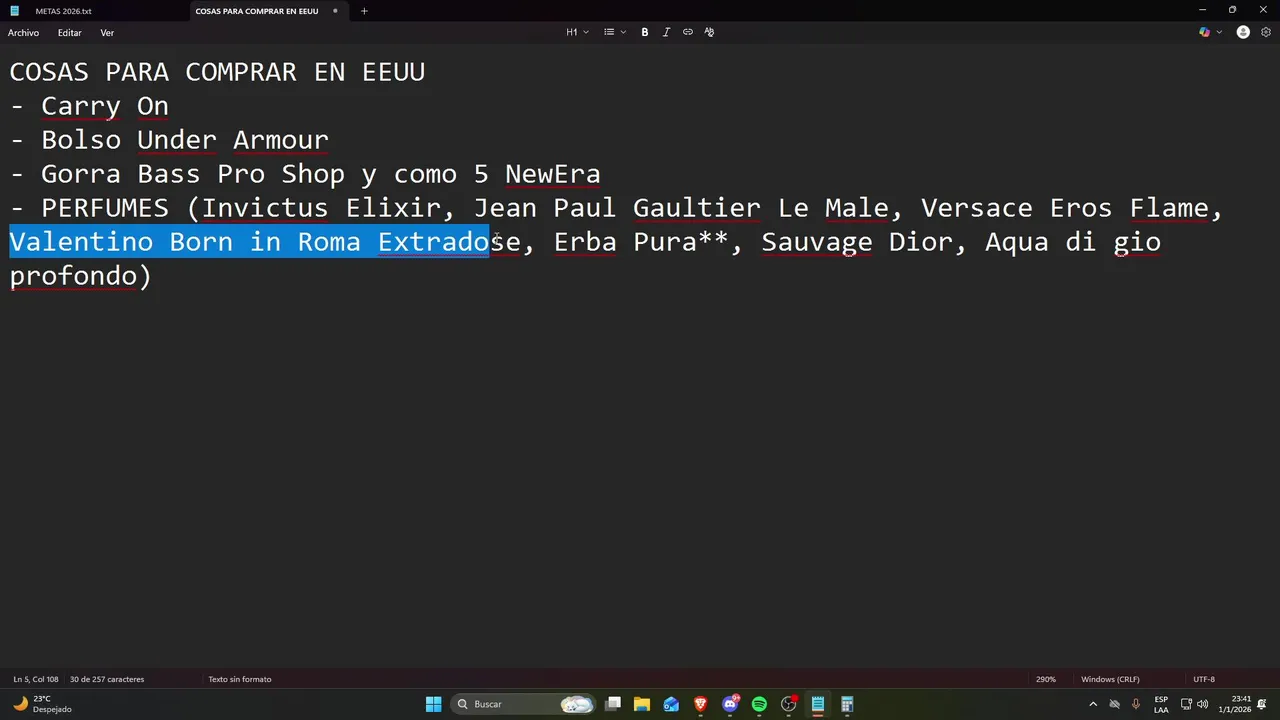This screenshot has height=720, width=1280.
Task: Click the 290% zoom level in status bar
Action: (x=1046, y=679)
